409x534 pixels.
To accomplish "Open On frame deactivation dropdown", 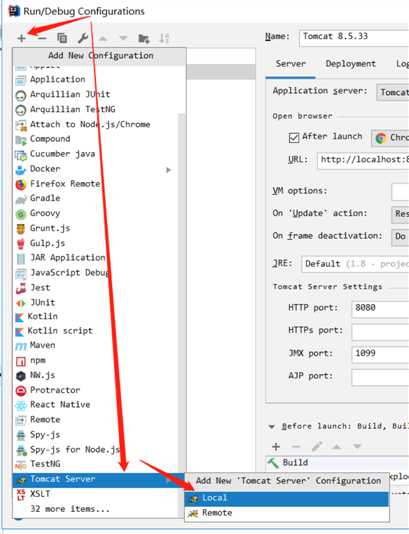I will [x=400, y=237].
